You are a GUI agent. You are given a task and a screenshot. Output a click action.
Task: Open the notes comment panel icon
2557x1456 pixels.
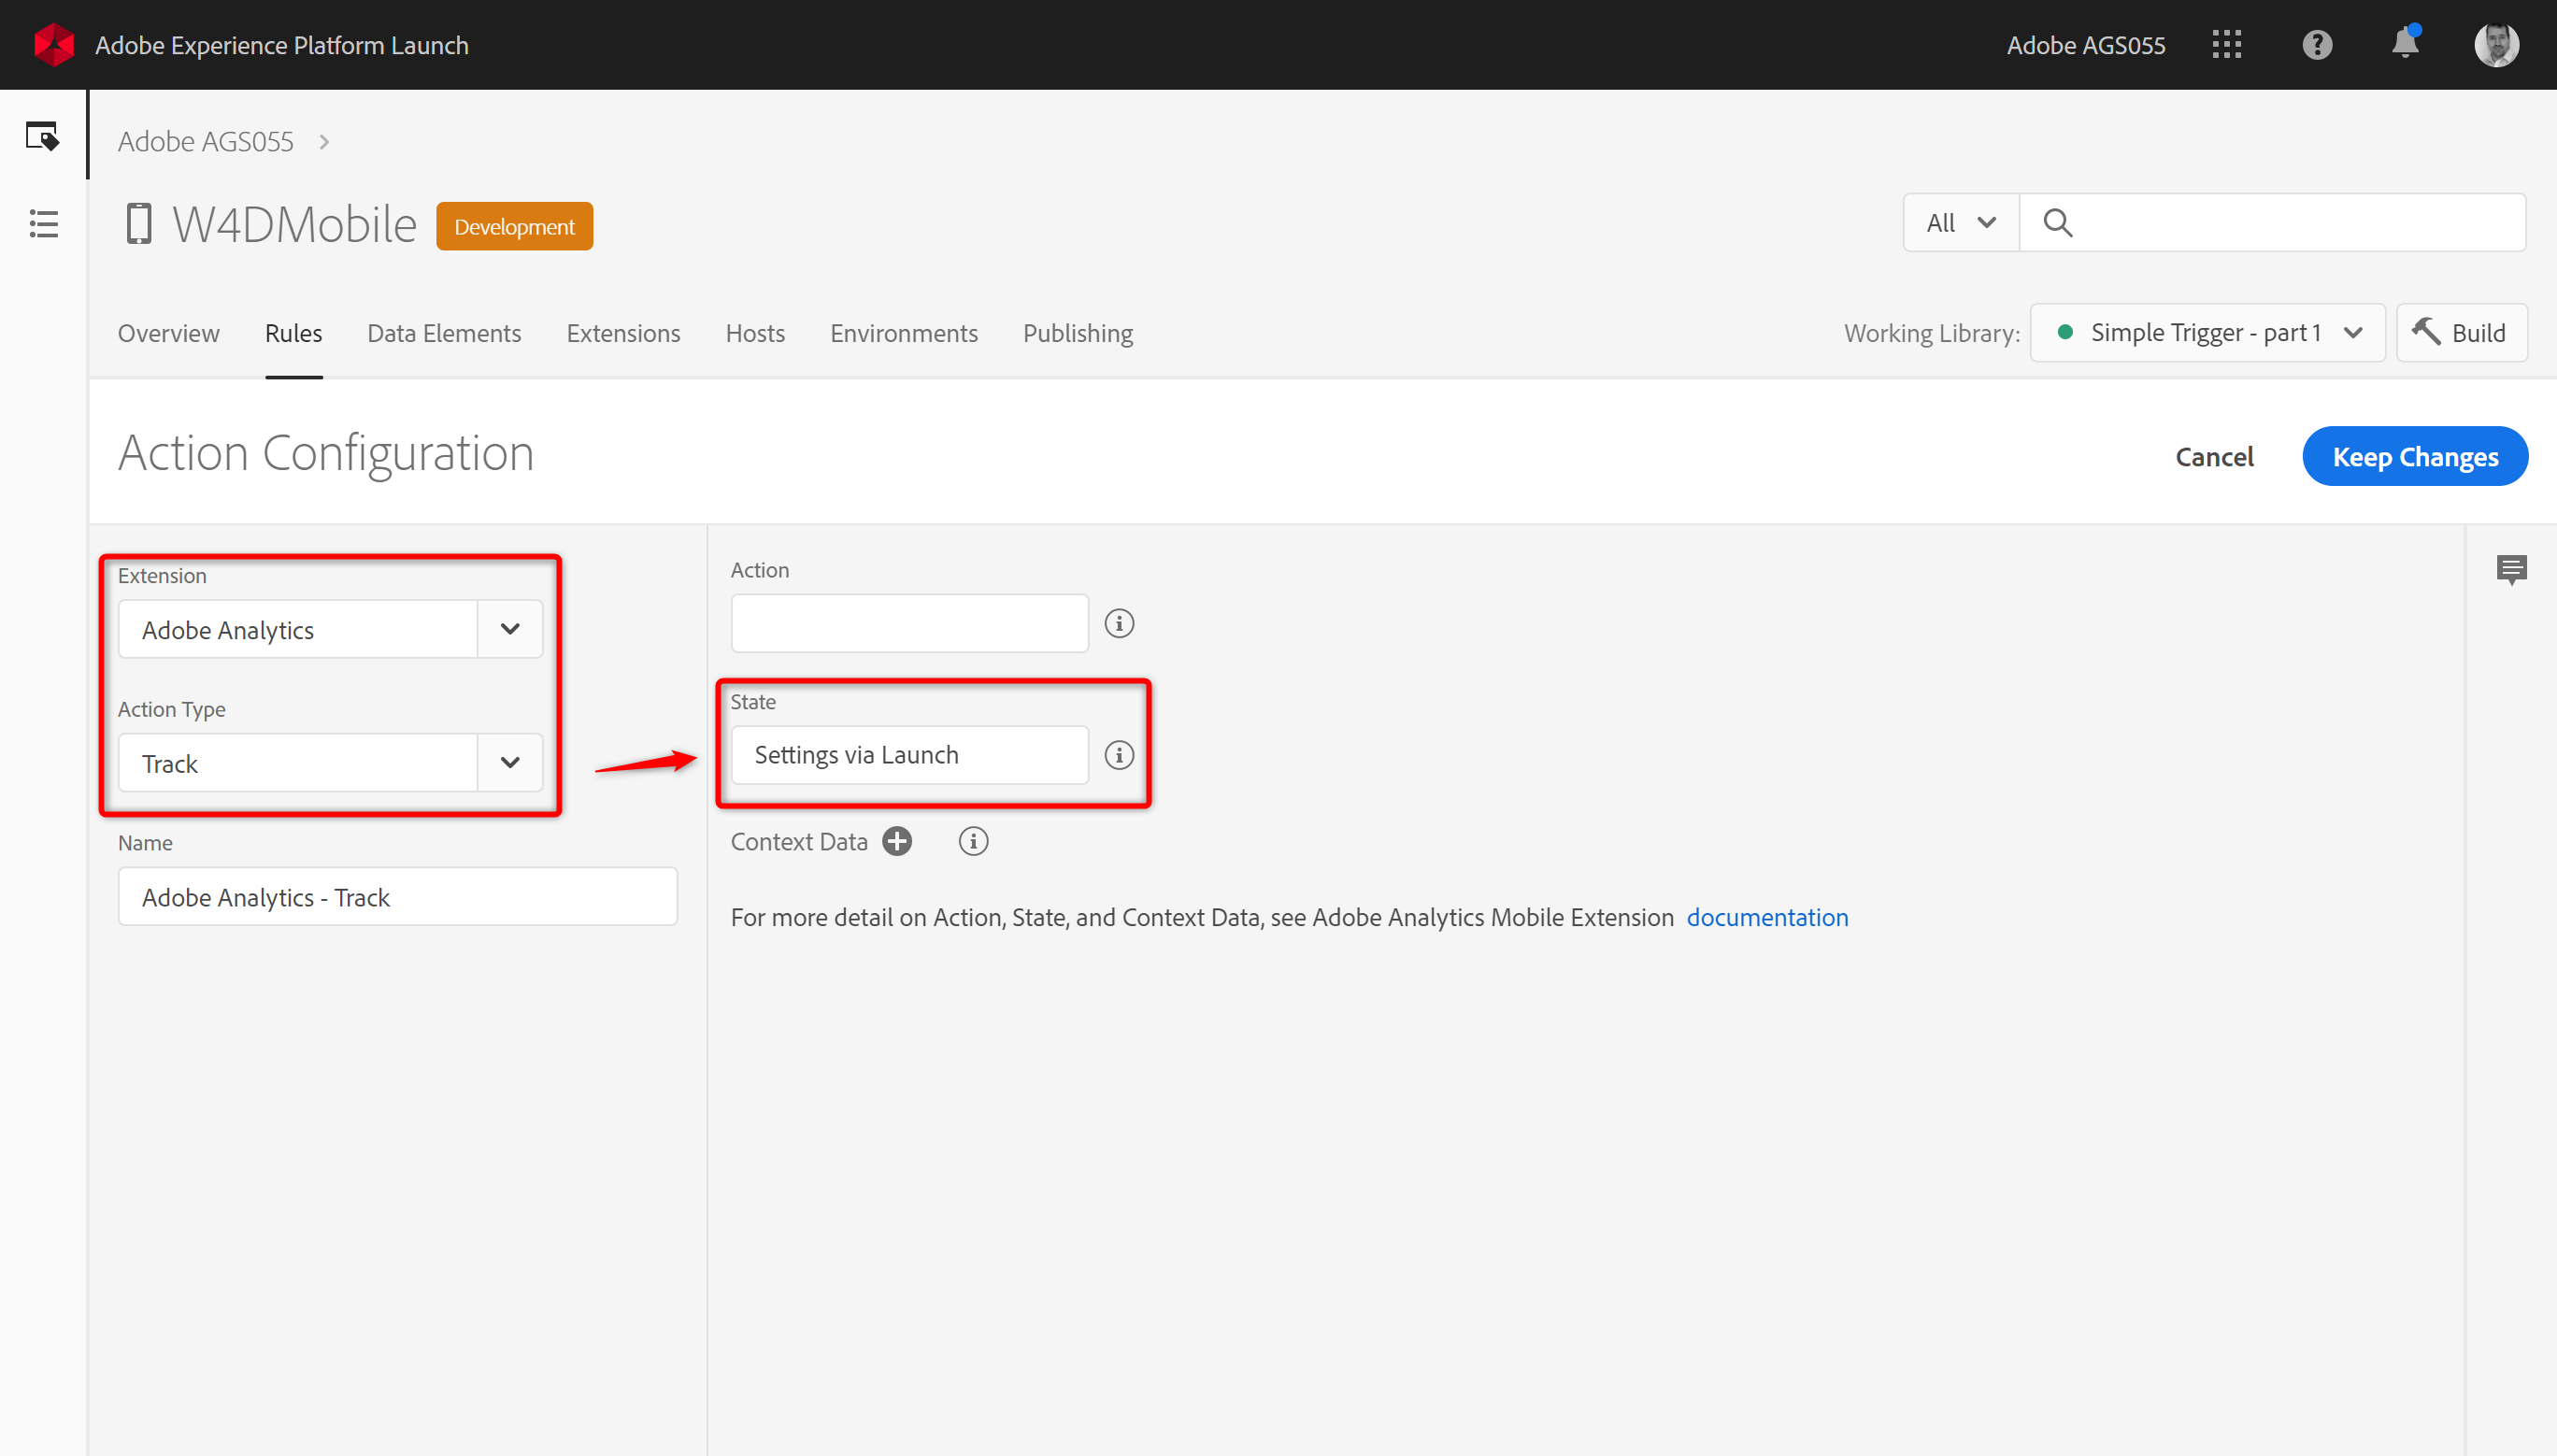click(2511, 569)
